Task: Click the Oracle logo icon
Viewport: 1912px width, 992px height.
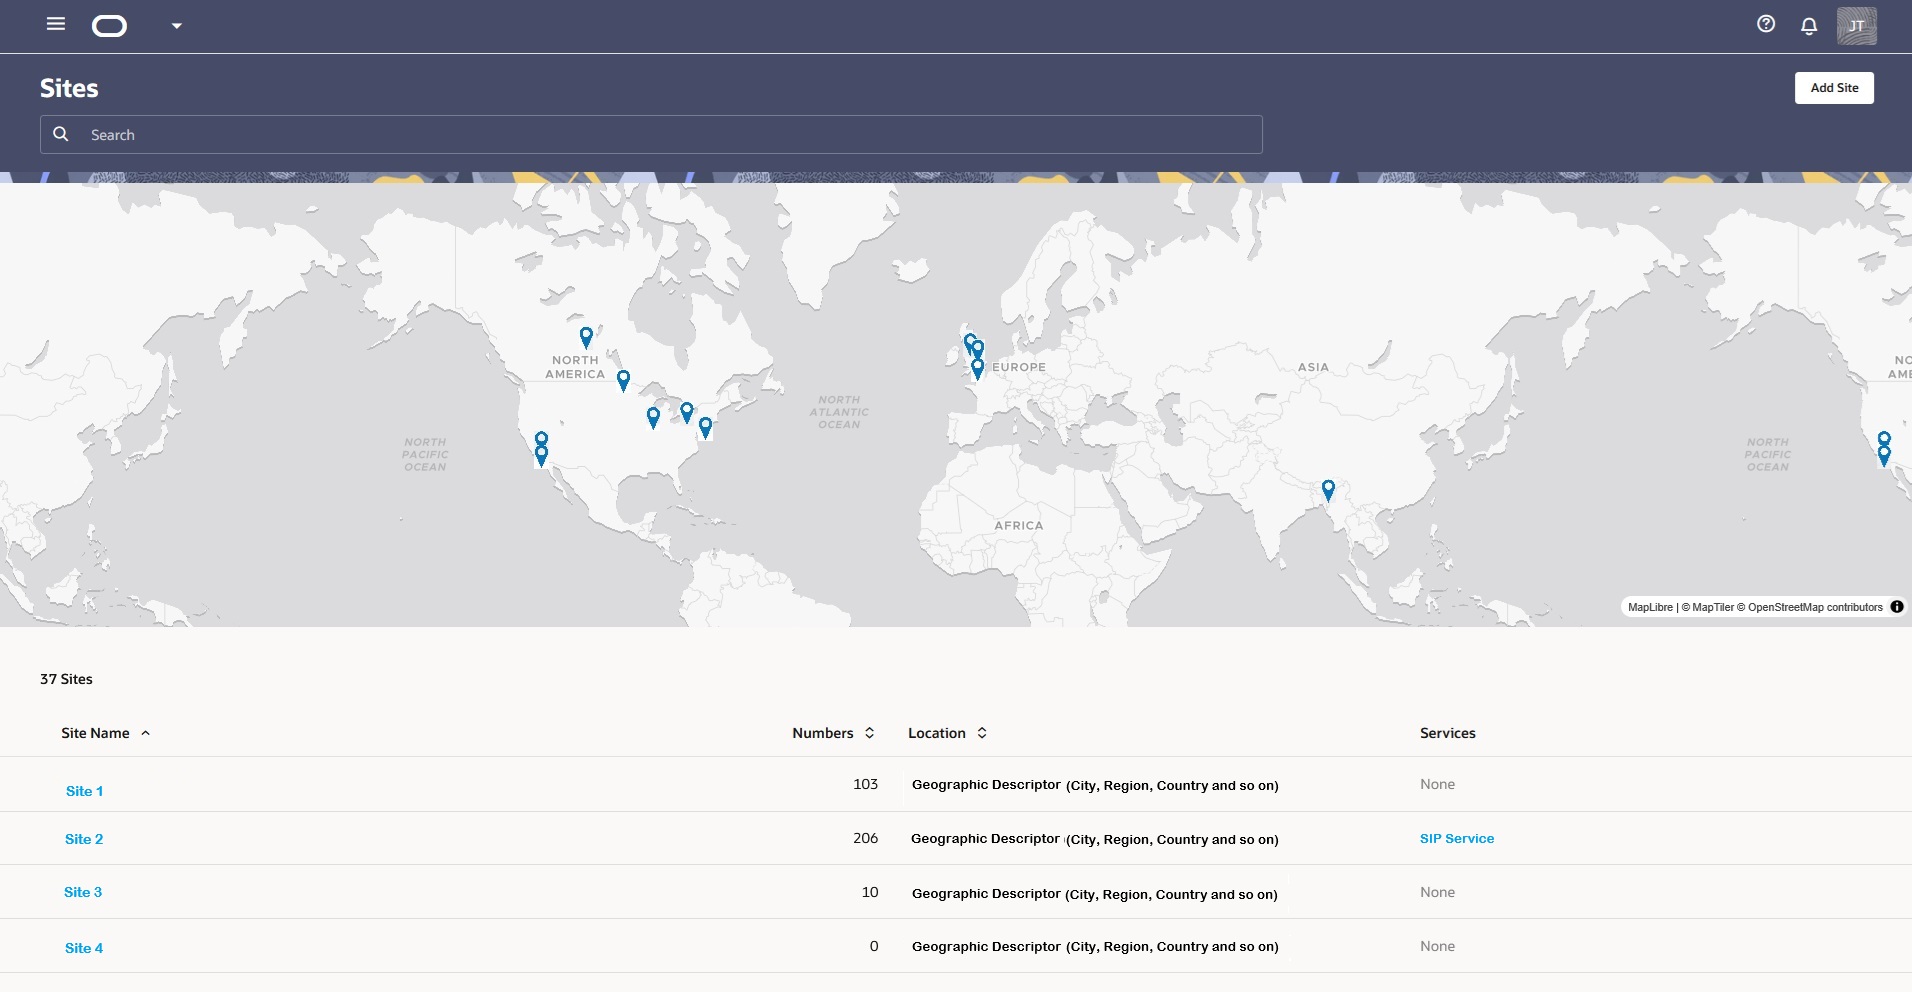Action: coord(109,26)
